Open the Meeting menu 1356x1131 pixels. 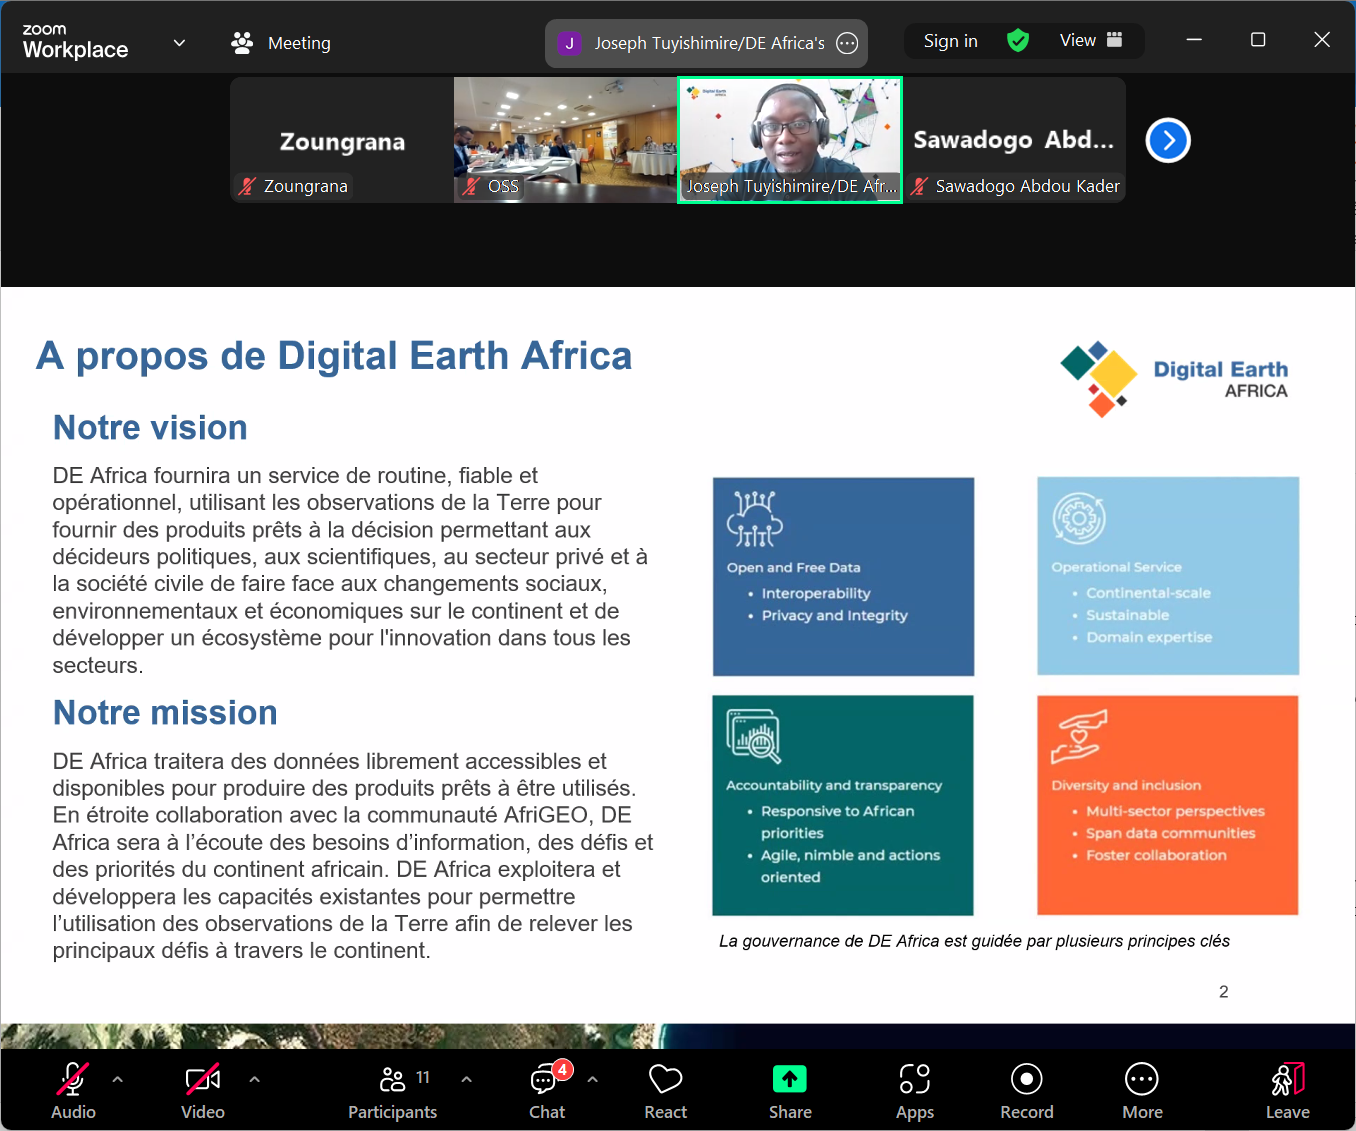(x=280, y=43)
